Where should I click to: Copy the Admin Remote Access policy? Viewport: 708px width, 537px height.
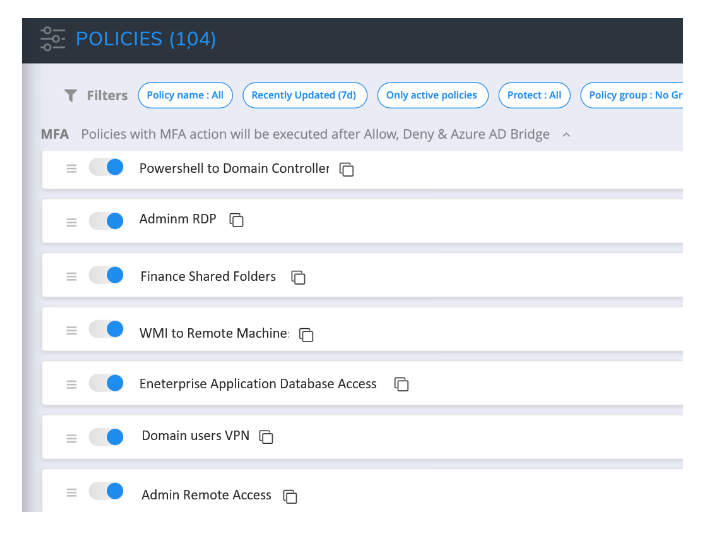290,496
